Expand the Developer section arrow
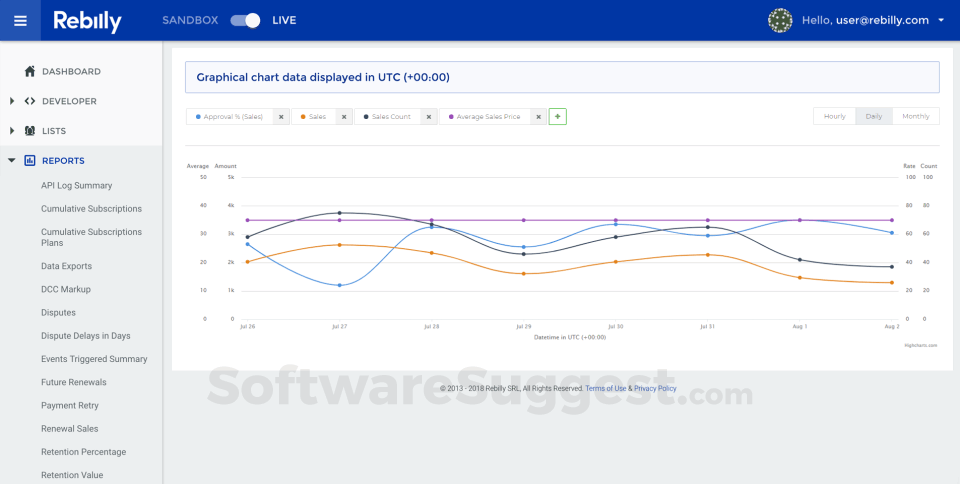Image resolution: width=960 pixels, height=484 pixels. 12,101
